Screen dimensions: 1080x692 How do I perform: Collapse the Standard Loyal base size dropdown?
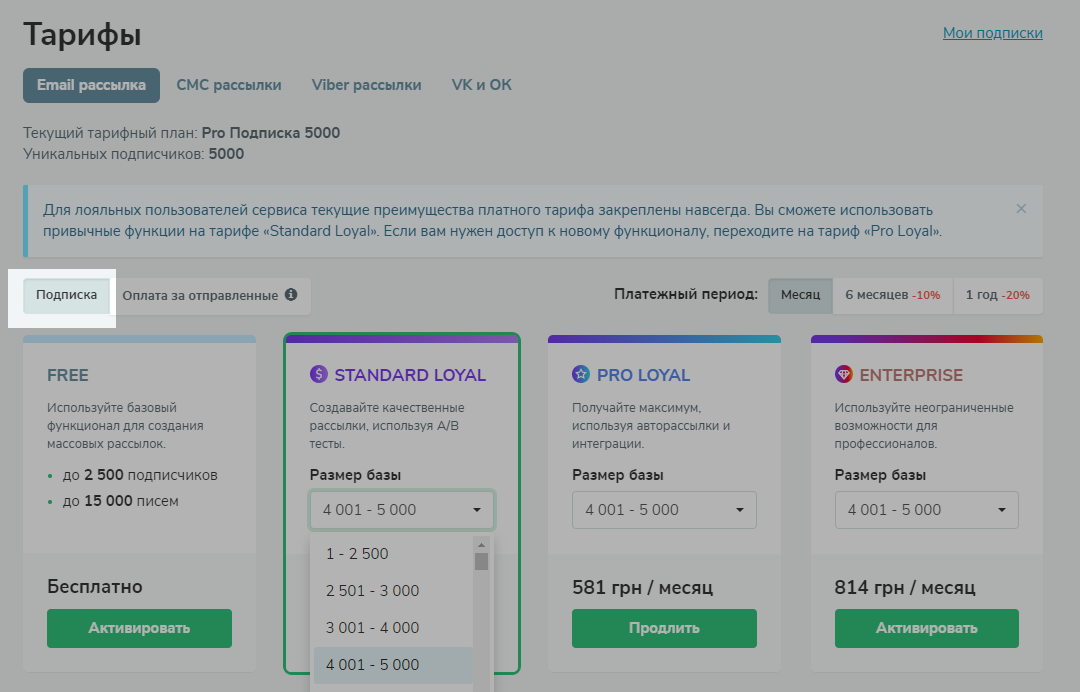(x=402, y=510)
